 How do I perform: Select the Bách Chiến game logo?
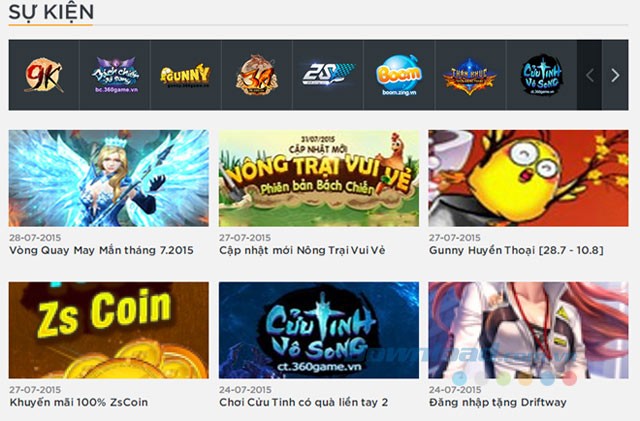[115, 75]
